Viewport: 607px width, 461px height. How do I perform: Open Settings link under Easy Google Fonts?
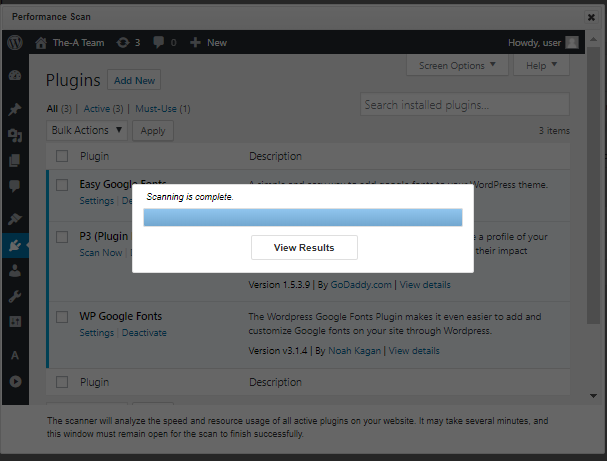point(97,201)
